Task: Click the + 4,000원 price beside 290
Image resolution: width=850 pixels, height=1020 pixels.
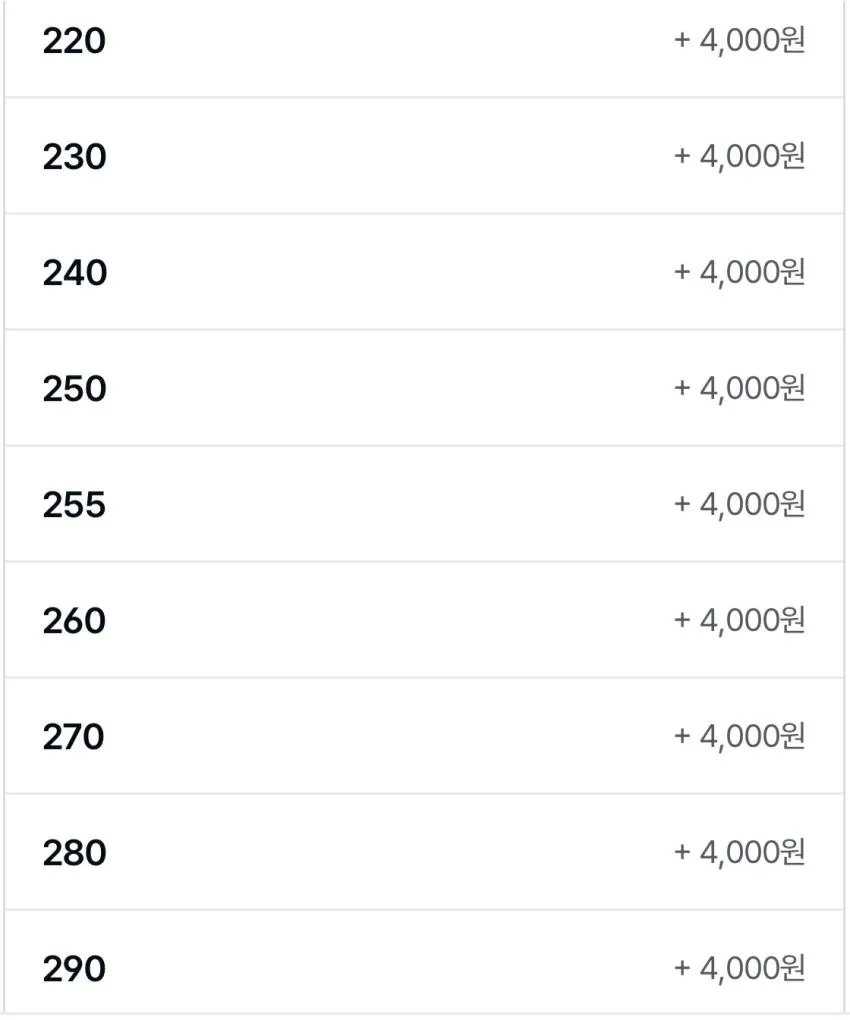Action: (x=739, y=969)
